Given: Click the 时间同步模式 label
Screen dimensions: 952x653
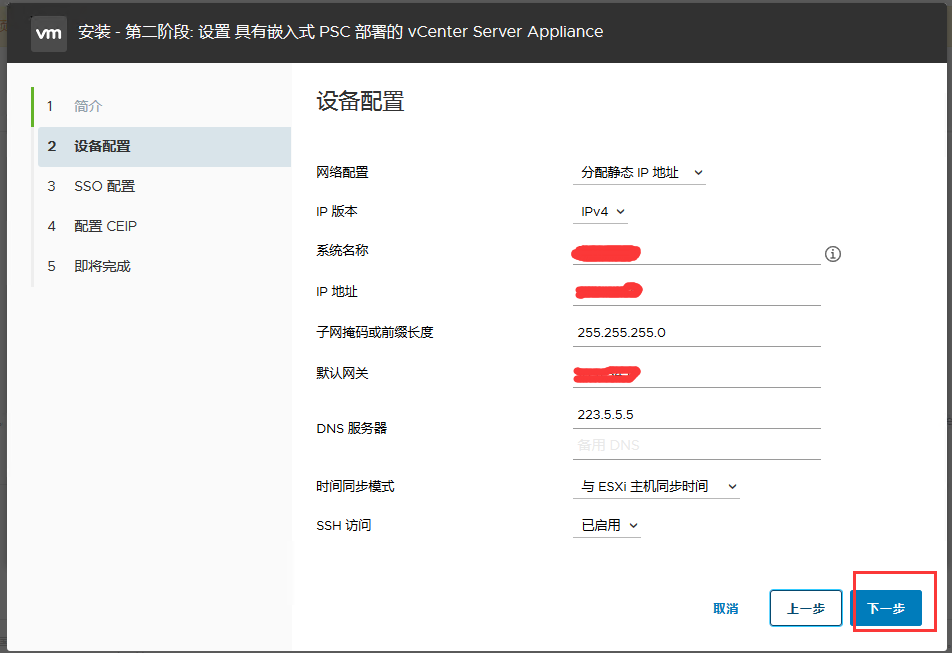Looking at the screenshot, I should click(x=355, y=487).
